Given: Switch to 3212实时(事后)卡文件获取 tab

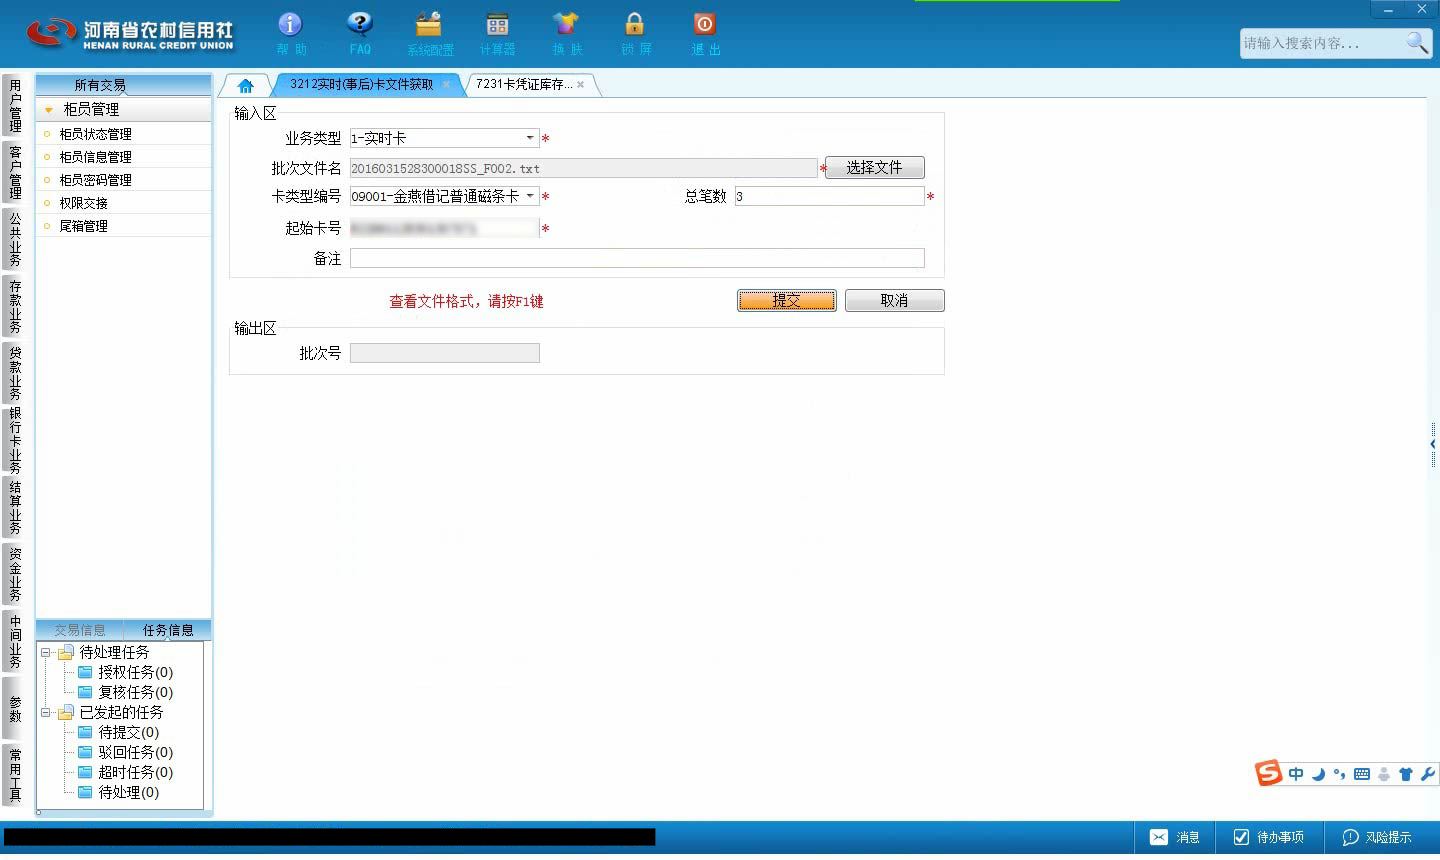Looking at the screenshot, I should click(361, 84).
